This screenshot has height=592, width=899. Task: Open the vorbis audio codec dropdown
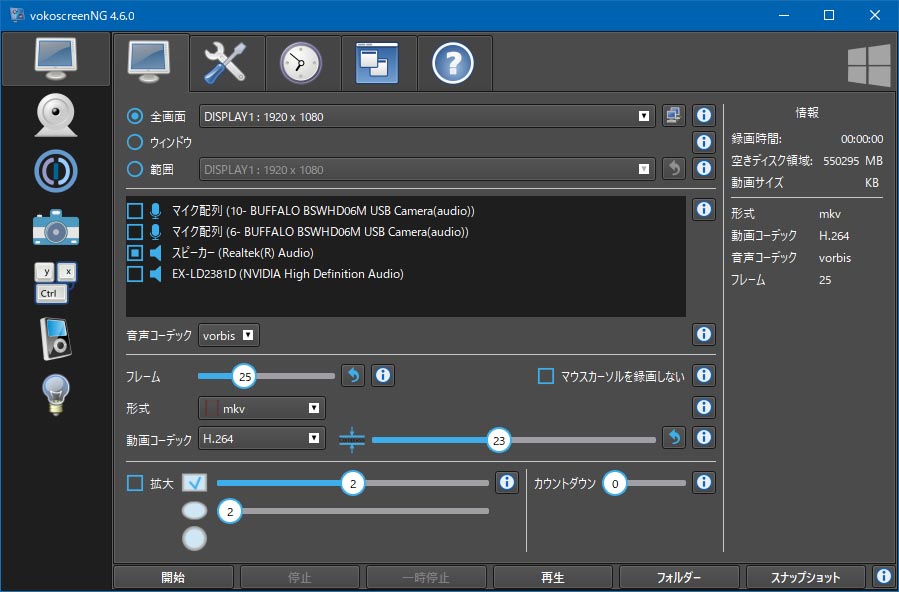coord(229,335)
